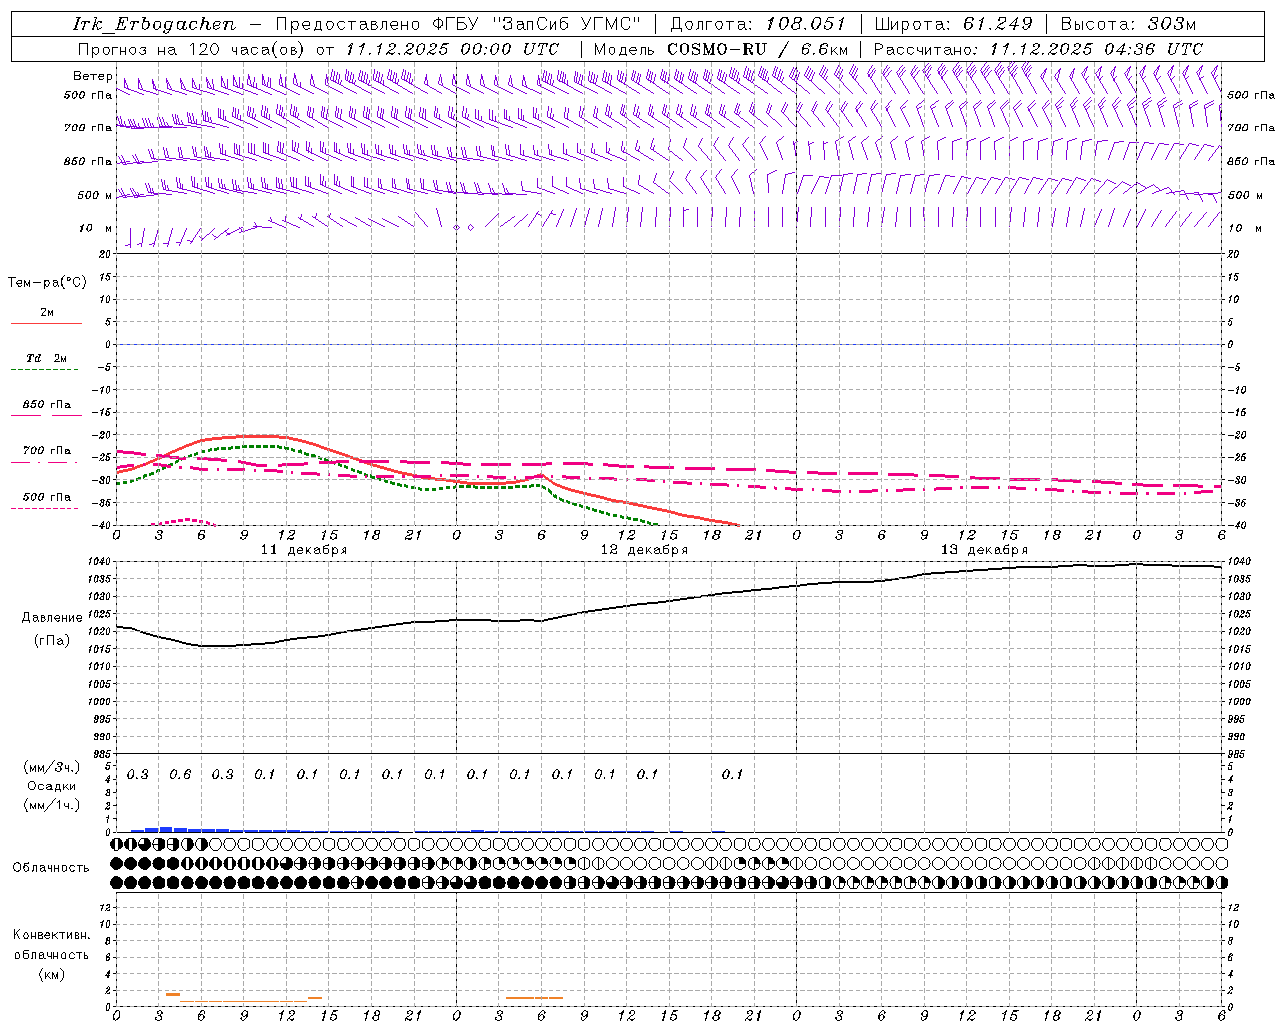
Task: Click the Irk_Erbogachen station name in the header
Action: click(154, 24)
